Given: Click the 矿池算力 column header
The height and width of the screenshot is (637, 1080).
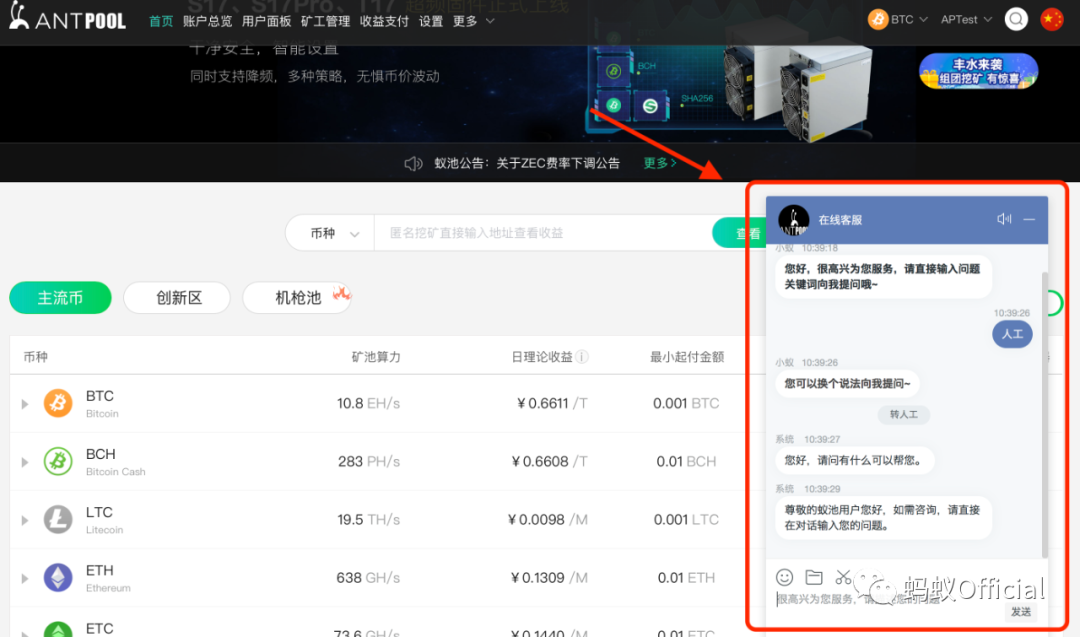Looking at the screenshot, I should pos(375,357).
